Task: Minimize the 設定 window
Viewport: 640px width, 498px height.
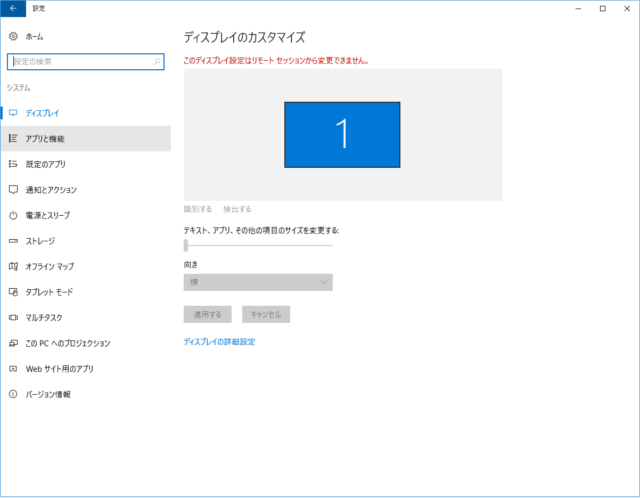Action: coord(578,9)
